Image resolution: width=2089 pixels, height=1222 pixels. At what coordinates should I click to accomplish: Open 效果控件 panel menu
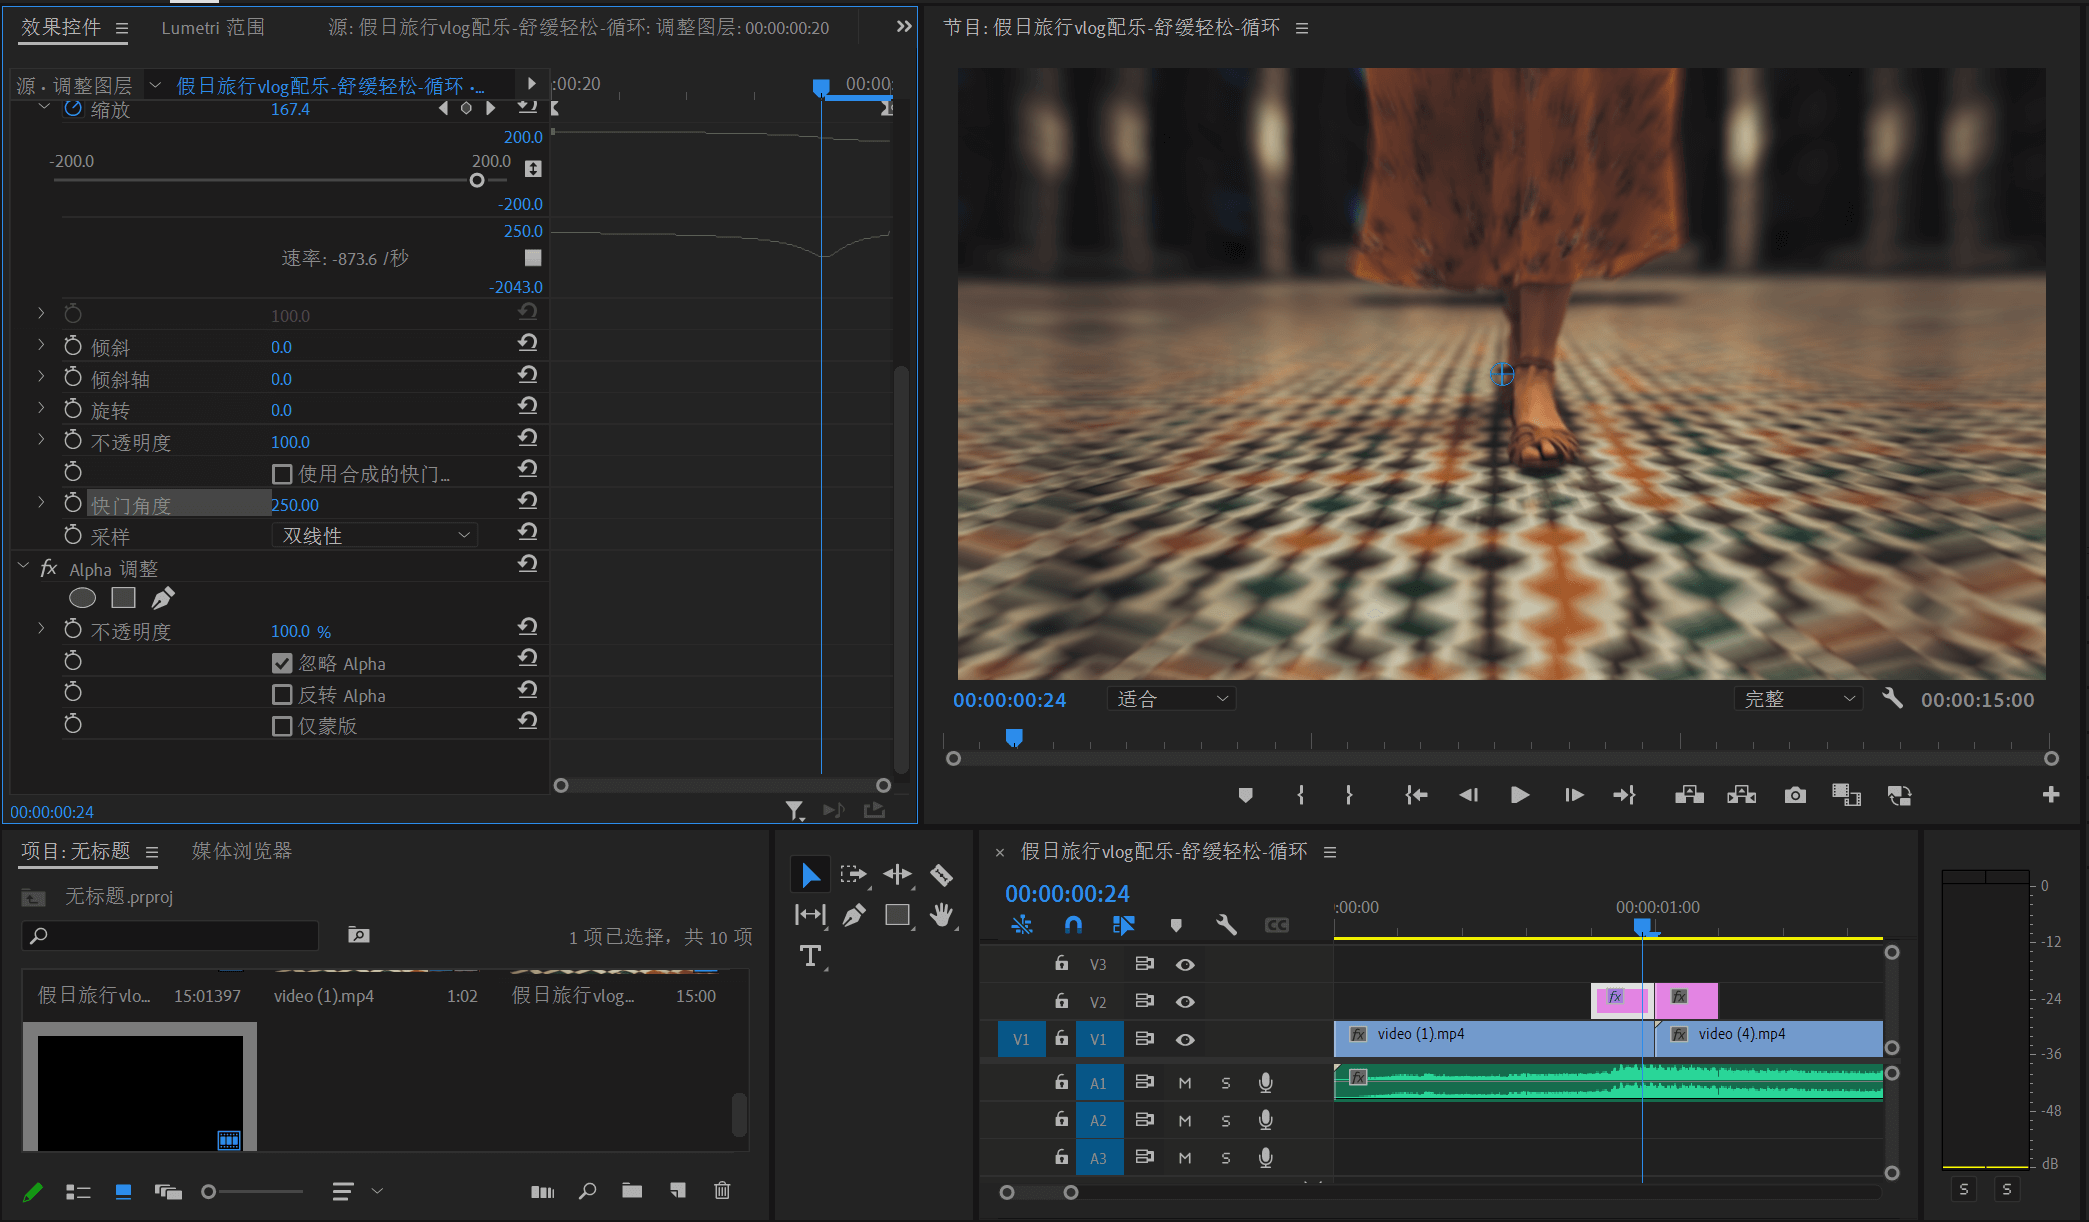[122, 28]
